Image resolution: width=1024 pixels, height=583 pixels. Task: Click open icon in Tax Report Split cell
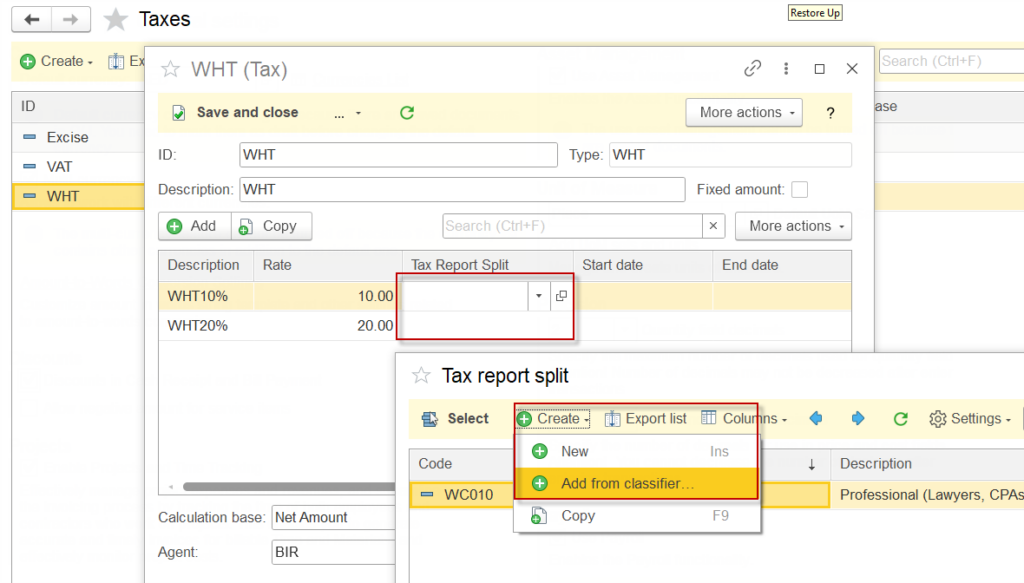tap(561, 296)
